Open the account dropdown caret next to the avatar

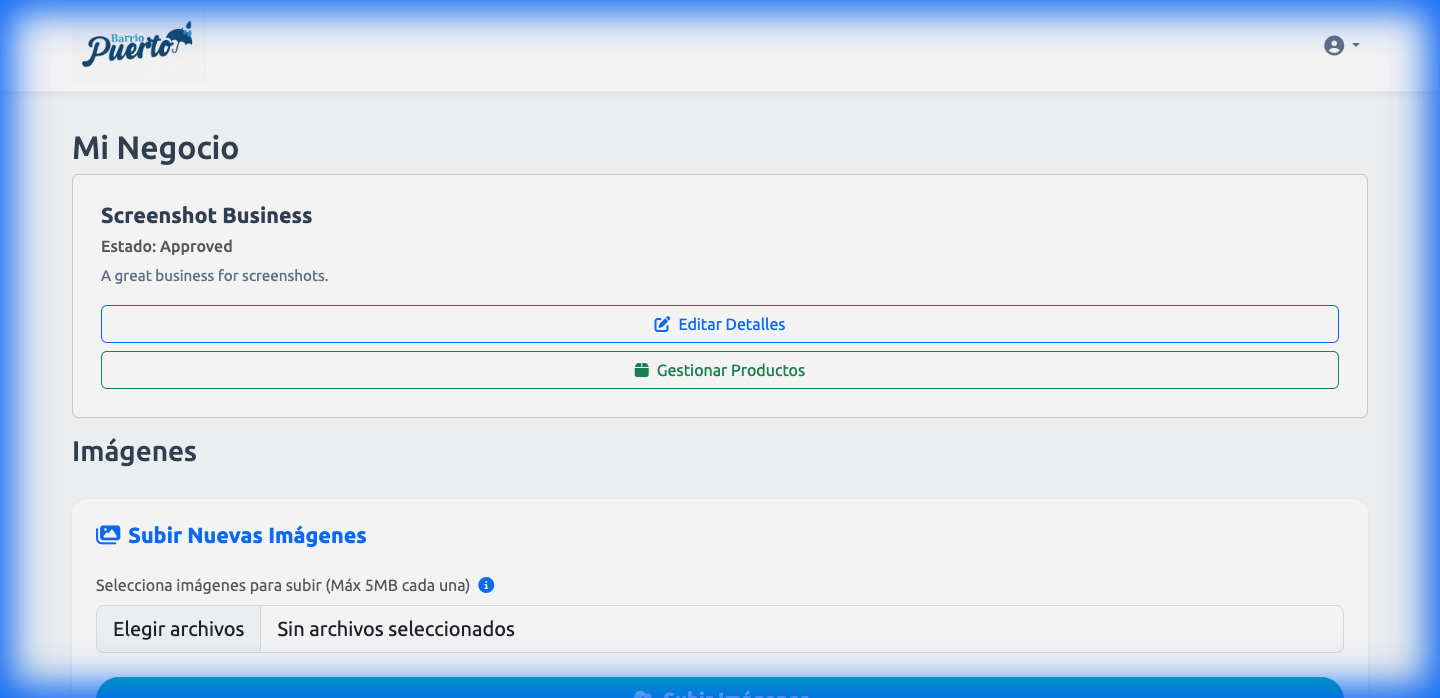point(1355,45)
